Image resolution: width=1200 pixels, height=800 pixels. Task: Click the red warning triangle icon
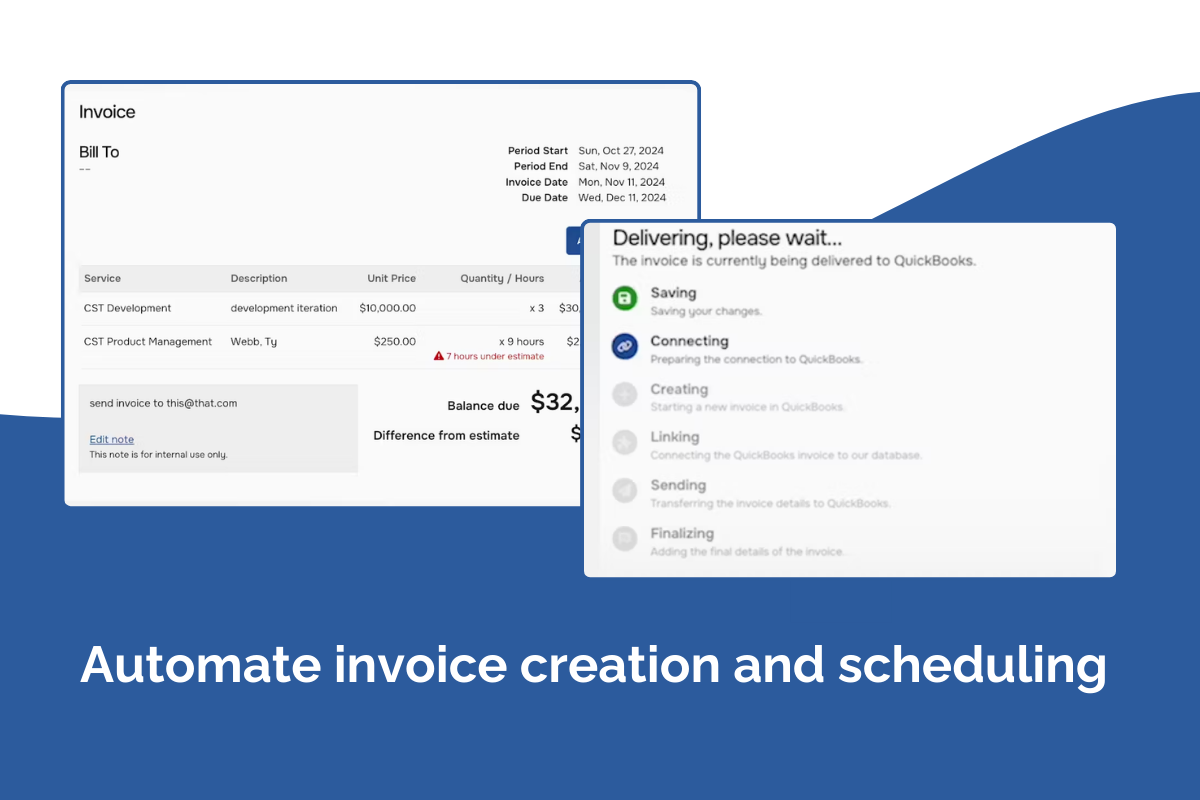point(438,356)
